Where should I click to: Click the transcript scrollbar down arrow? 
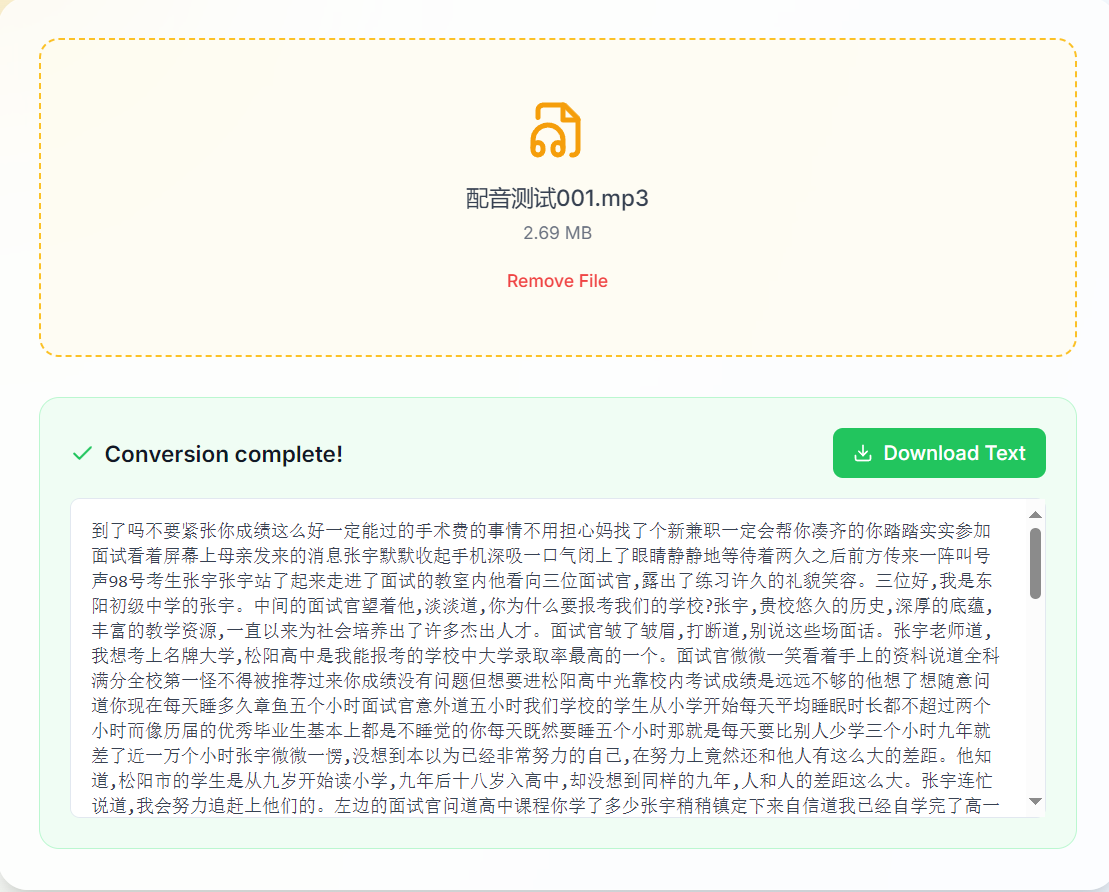coord(1035,801)
